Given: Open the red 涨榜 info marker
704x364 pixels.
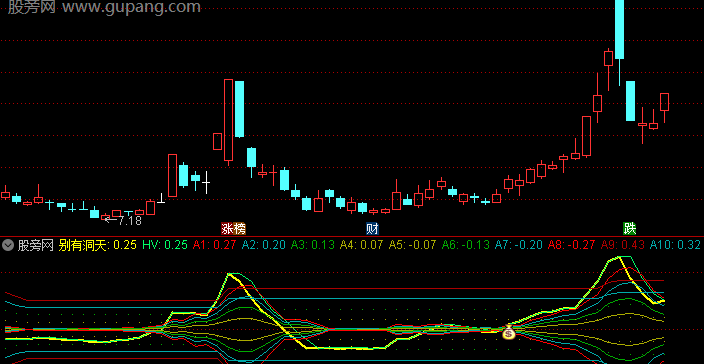Looking at the screenshot, I should pos(233,229).
